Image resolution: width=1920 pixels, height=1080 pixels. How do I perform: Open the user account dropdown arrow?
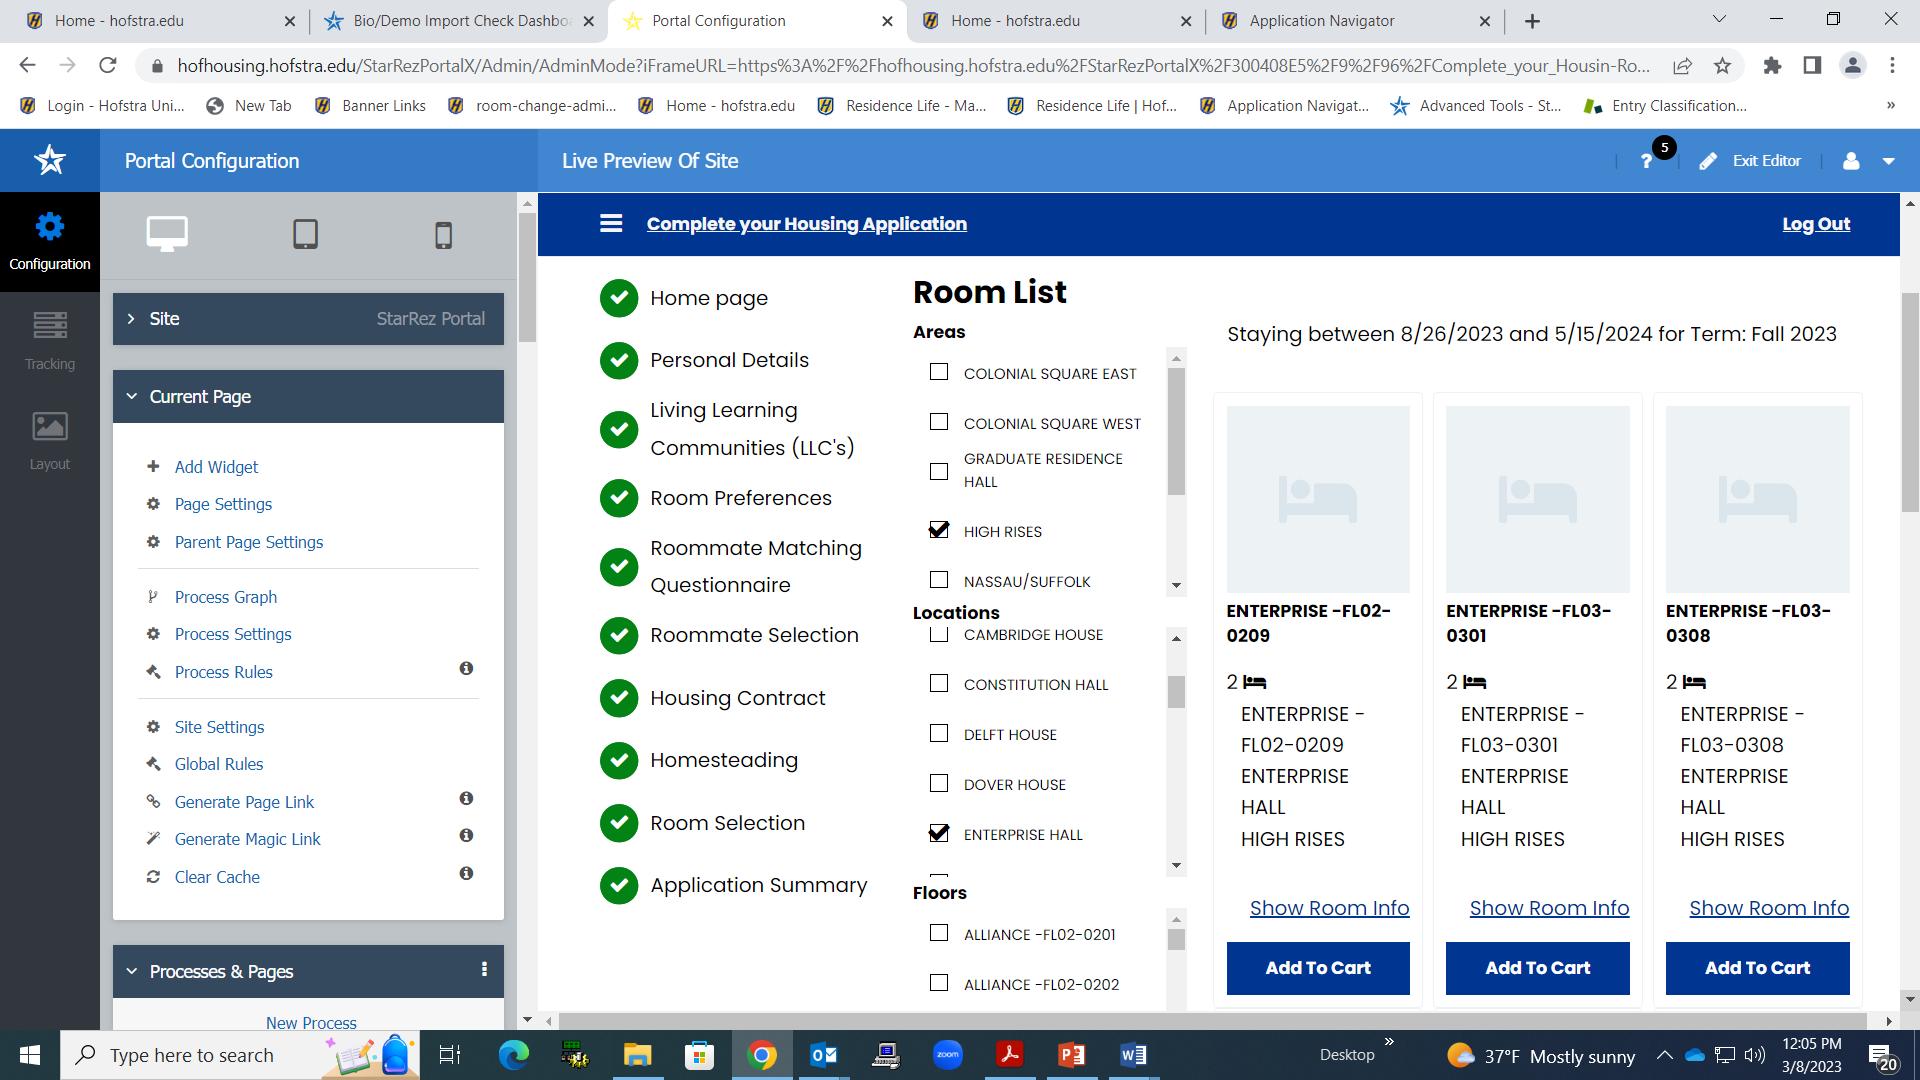click(x=1888, y=161)
